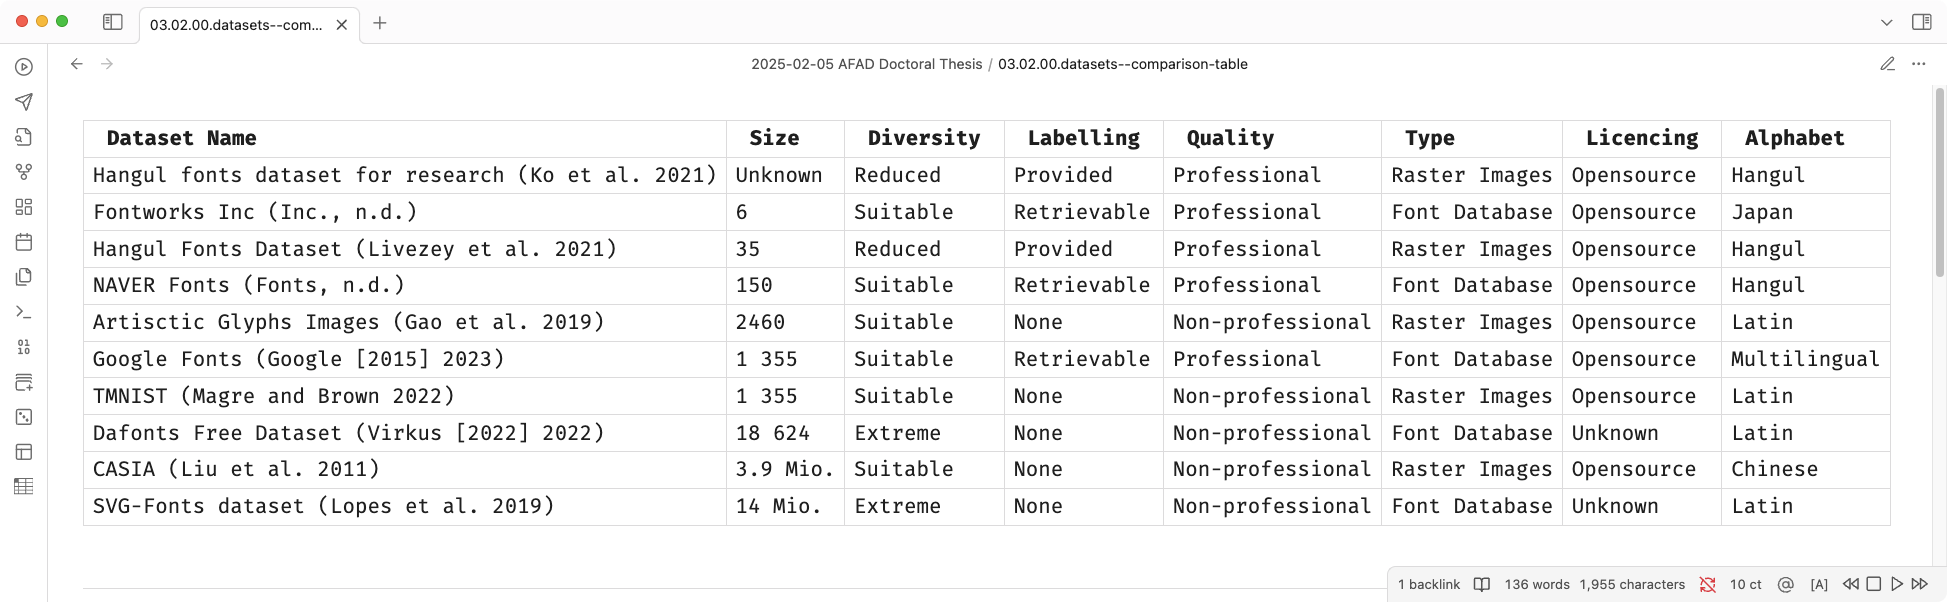Click the Labelling column header
This screenshot has height=602, width=1947.
pyautogui.click(x=1084, y=139)
